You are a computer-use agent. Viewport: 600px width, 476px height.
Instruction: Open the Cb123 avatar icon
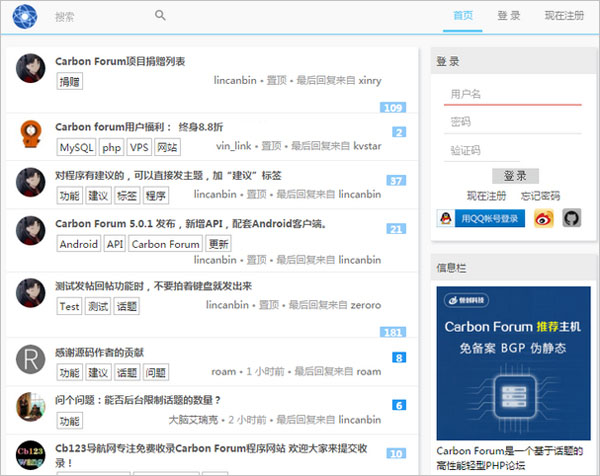click(31, 455)
